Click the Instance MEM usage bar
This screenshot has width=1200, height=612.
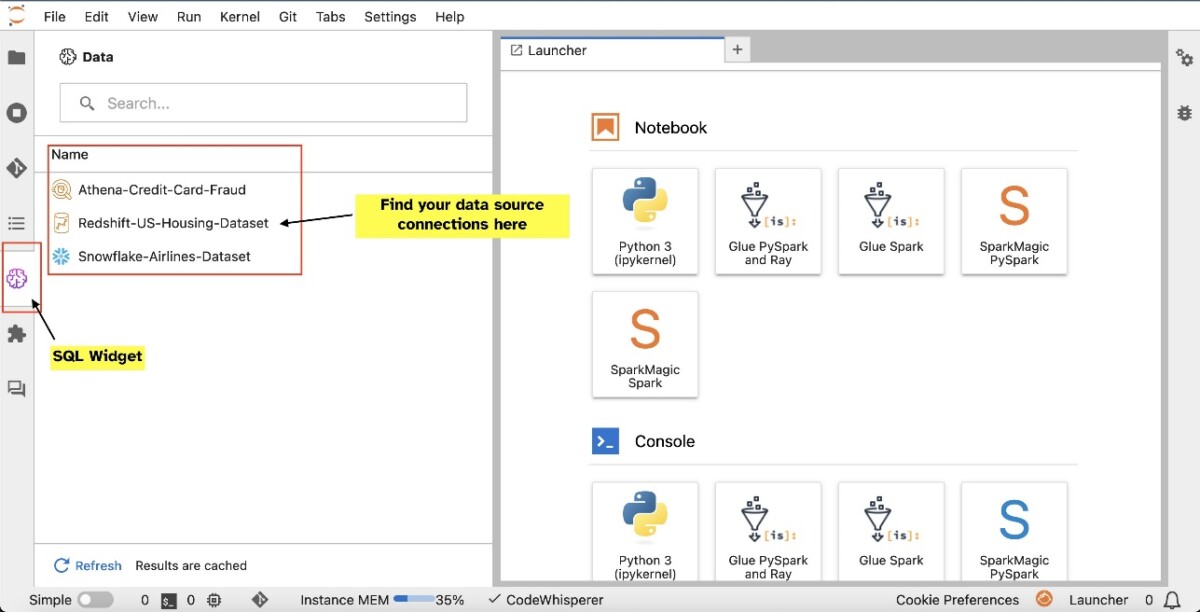(413, 600)
